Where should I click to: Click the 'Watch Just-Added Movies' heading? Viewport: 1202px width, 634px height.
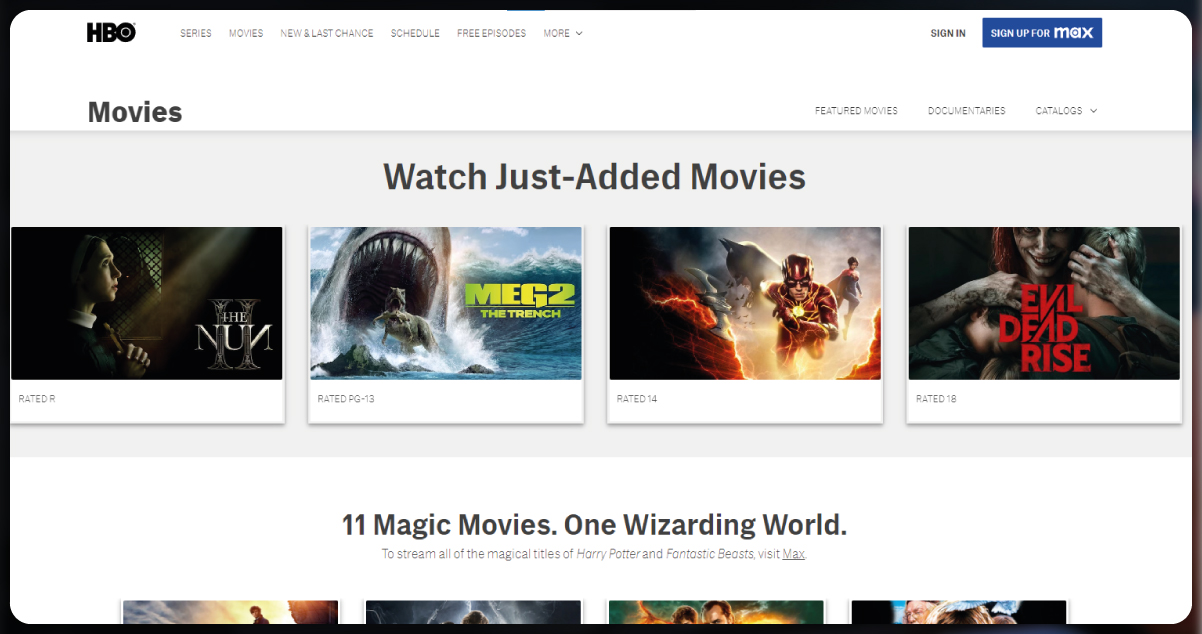595,177
